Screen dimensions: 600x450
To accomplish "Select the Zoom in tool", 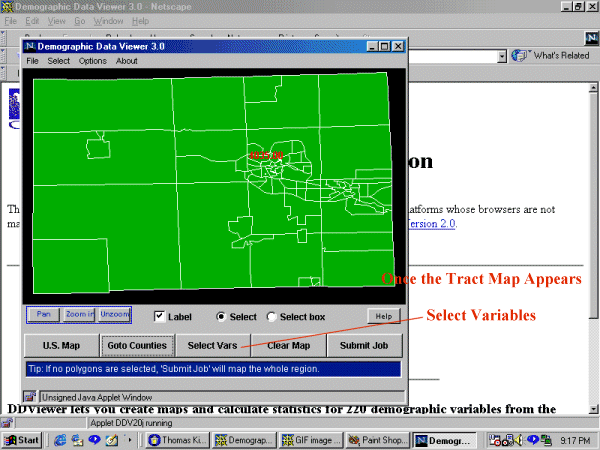I will [x=79, y=315].
